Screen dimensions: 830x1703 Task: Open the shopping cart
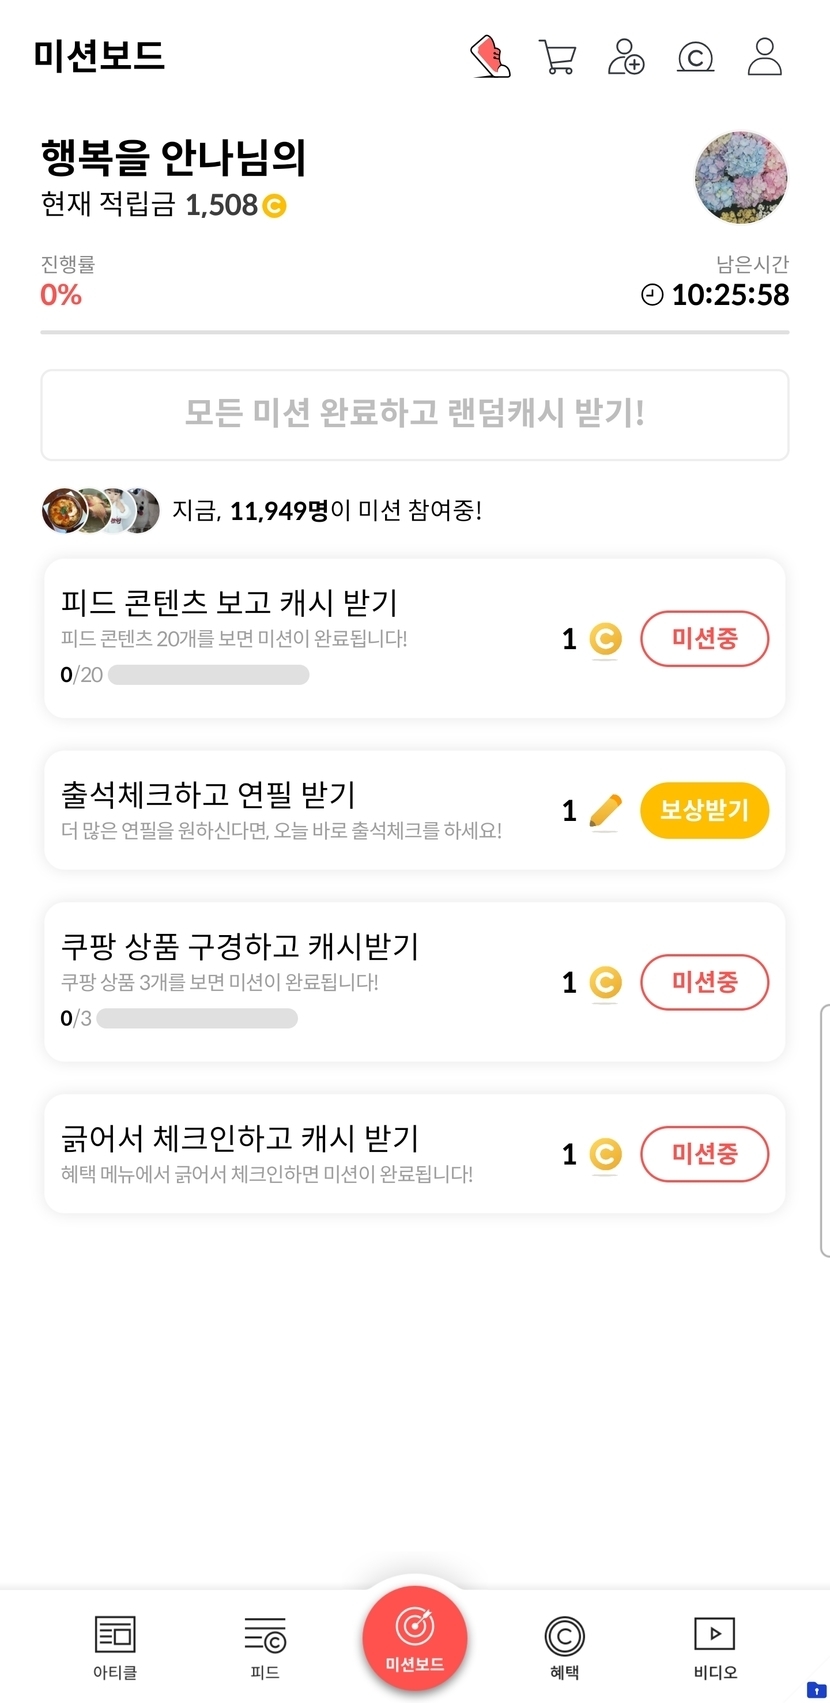(x=557, y=57)
